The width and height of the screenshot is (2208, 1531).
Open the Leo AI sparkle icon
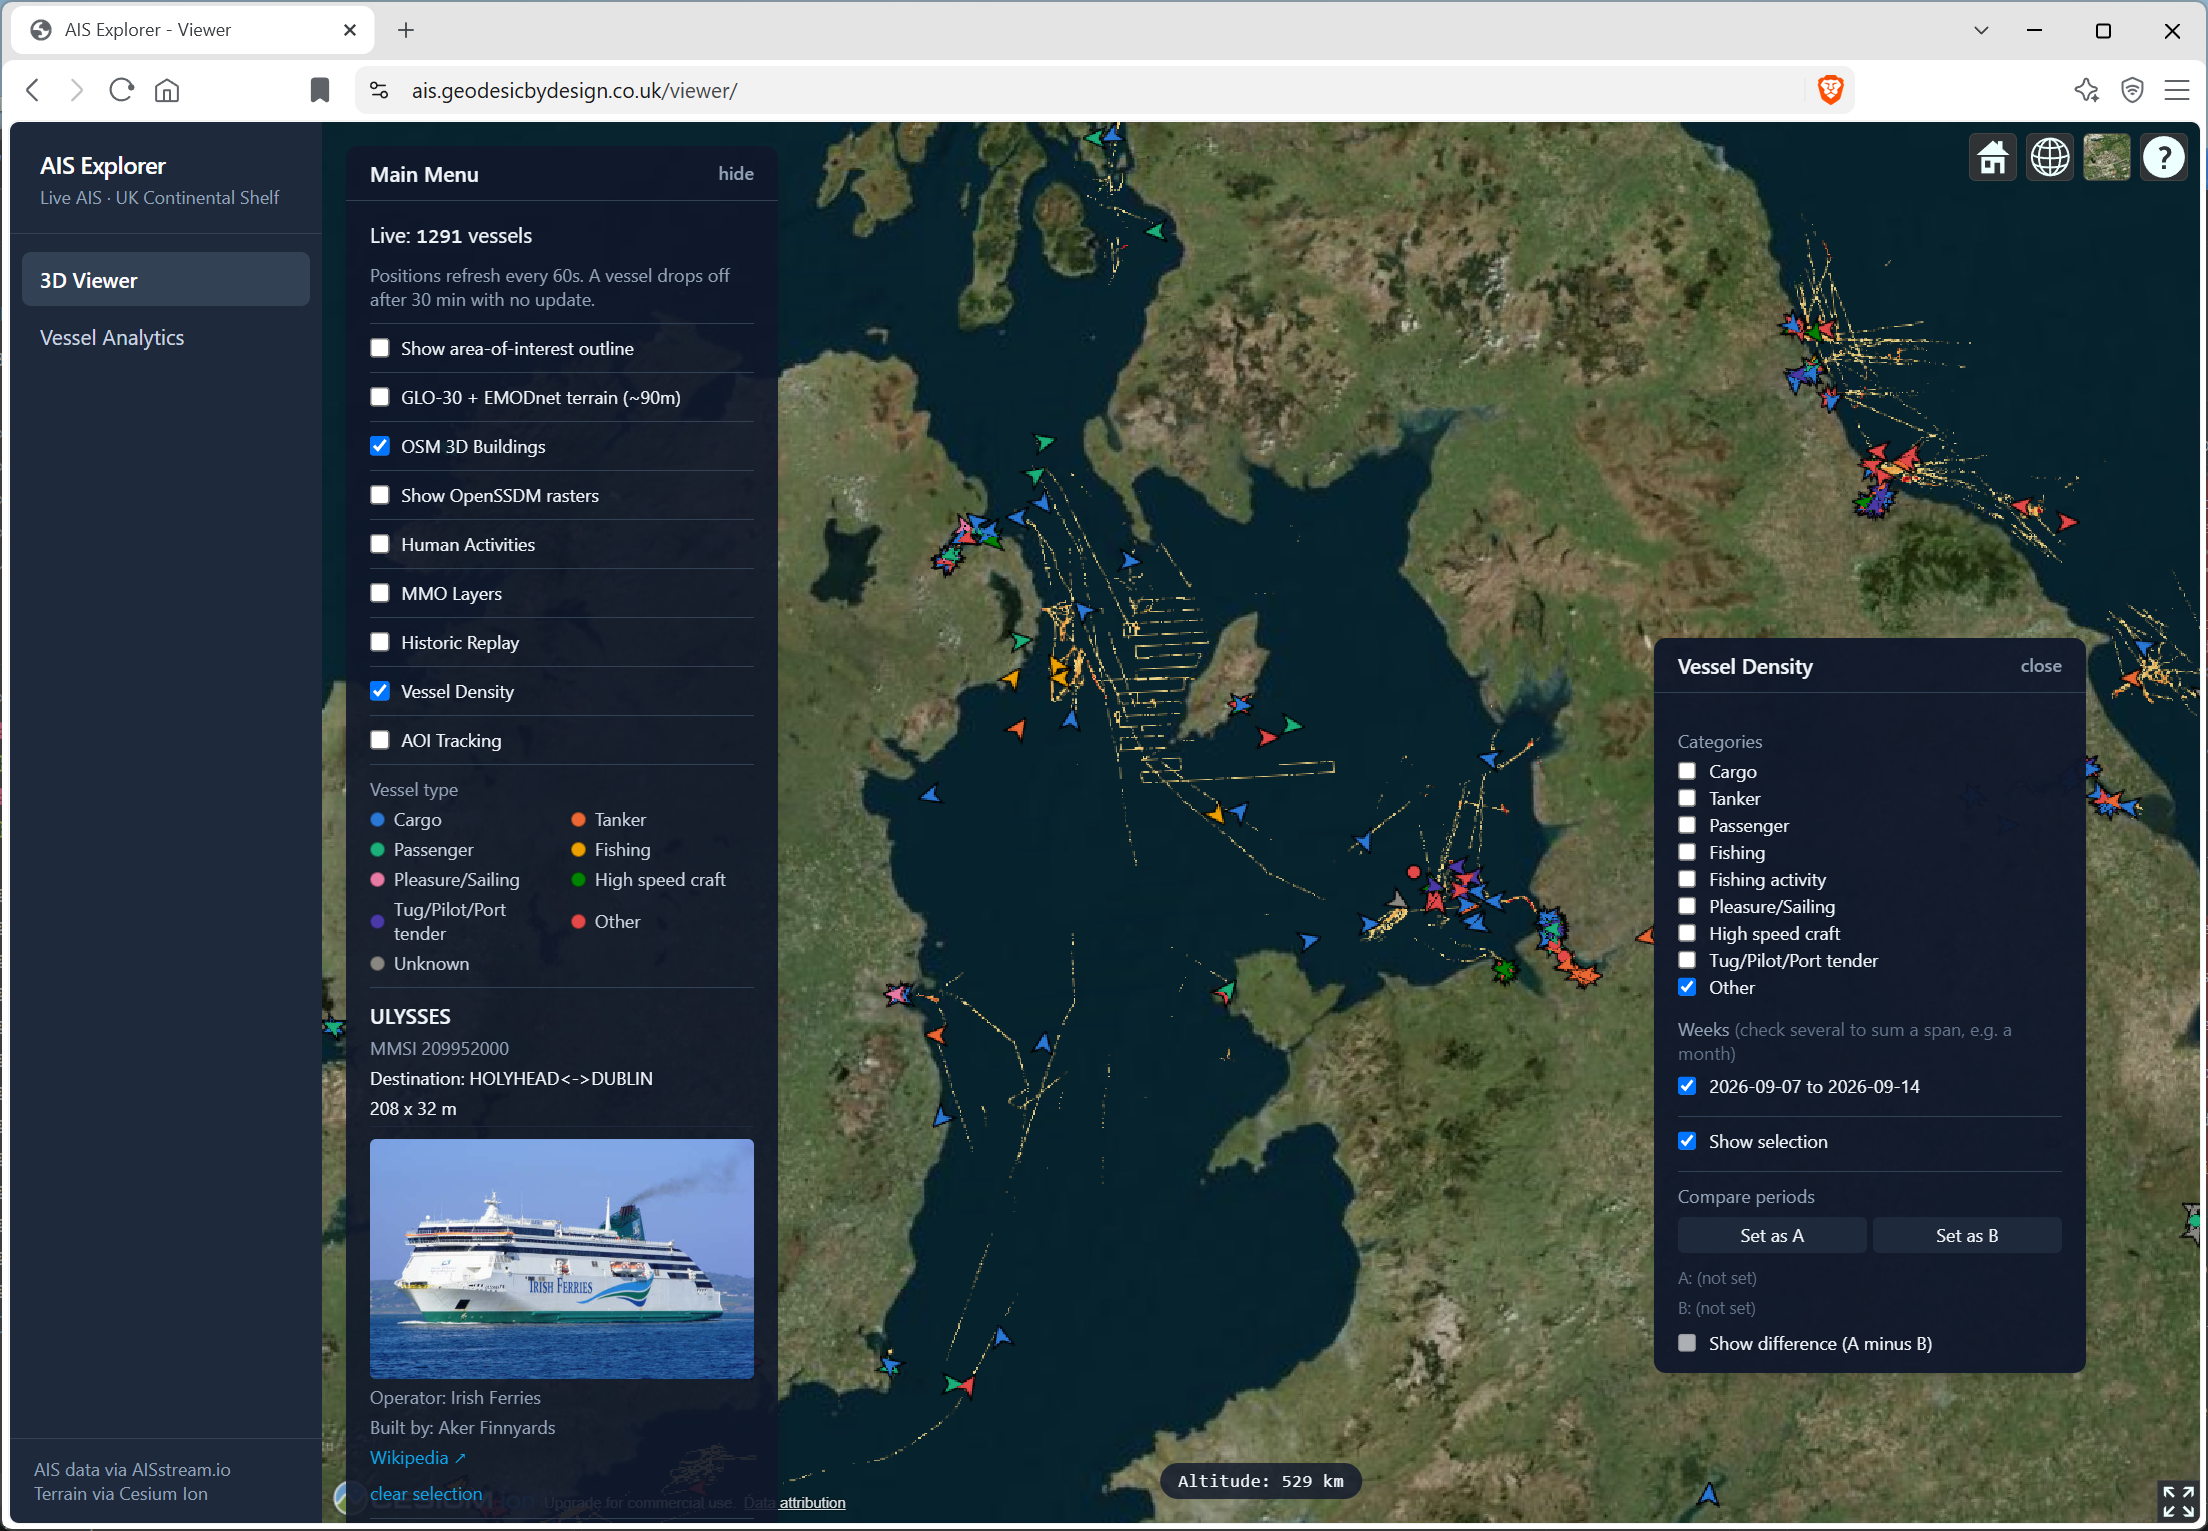(x=2086, y=90)
